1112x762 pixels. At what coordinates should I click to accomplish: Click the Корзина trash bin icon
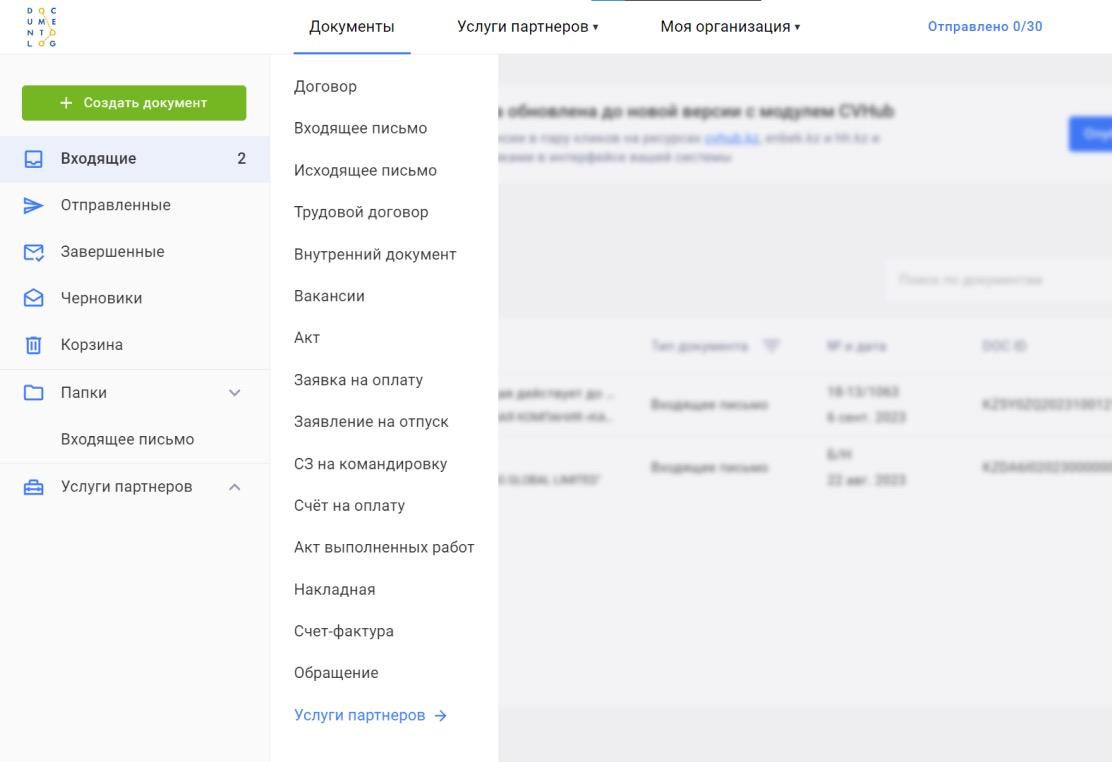point(34,346)
